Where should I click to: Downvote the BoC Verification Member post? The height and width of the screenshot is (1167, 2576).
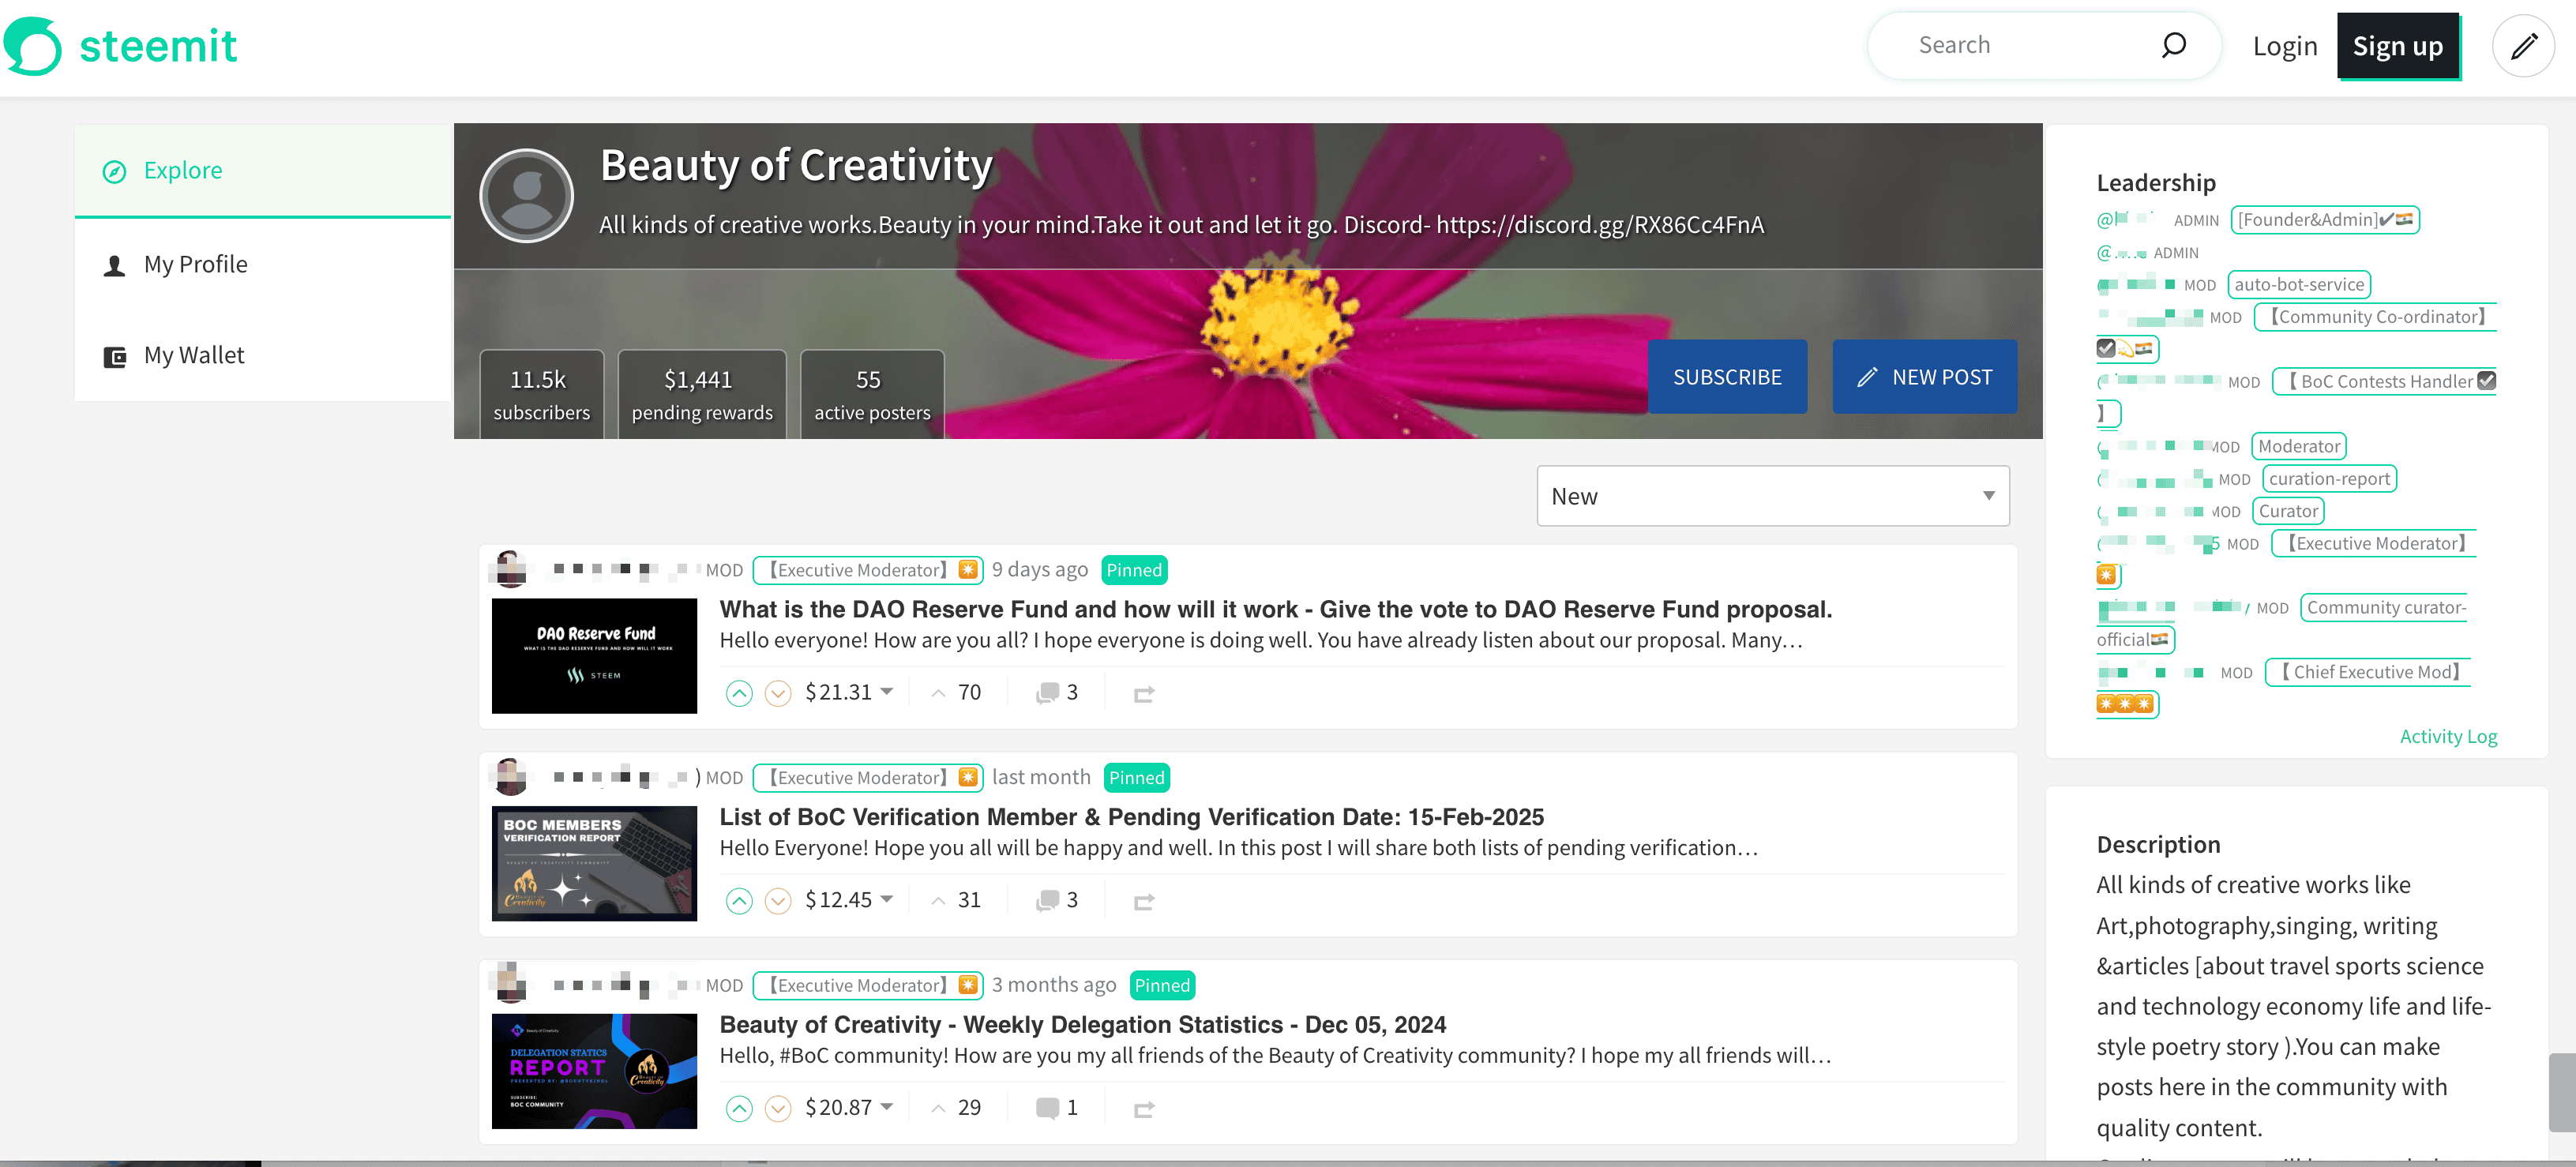tap(777, 901)
